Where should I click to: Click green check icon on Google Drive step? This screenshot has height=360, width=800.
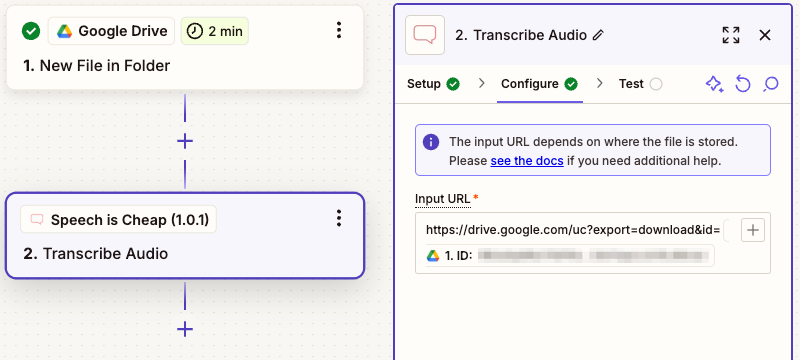click(31, 31)
